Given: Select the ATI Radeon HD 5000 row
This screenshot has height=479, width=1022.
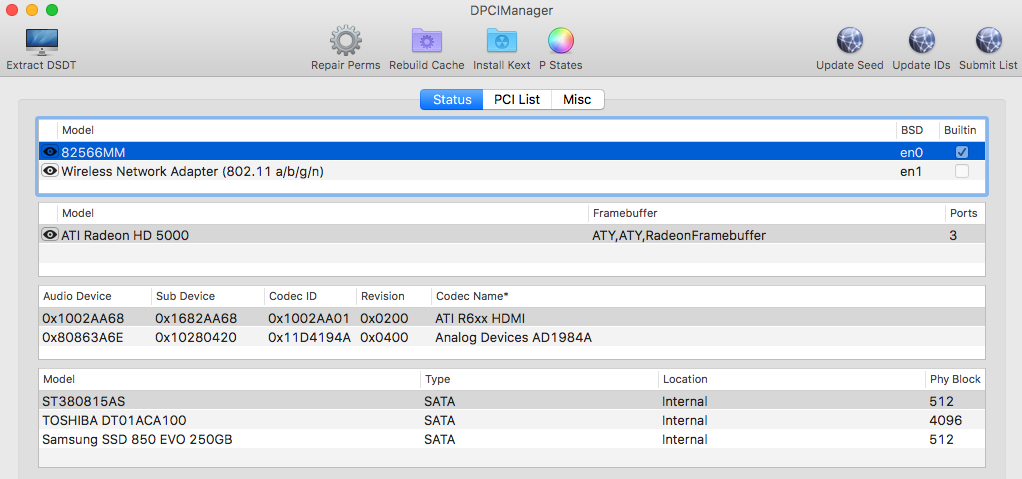Looking at the screenshot, I should (512, 235).
